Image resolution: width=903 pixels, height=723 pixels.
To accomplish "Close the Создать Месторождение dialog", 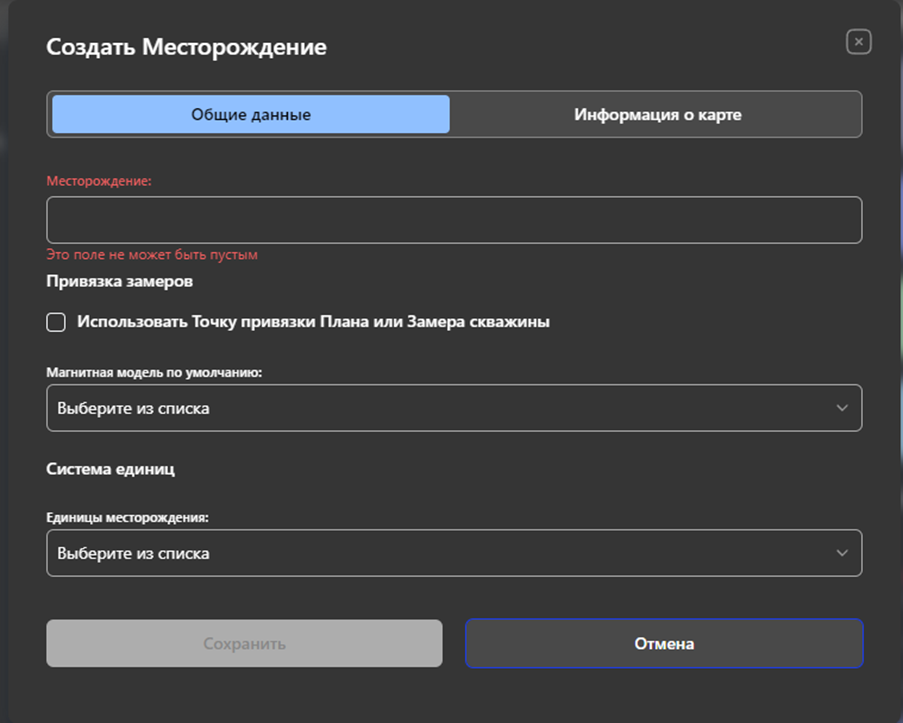I will pyautogui.click(x=858, y=41).
